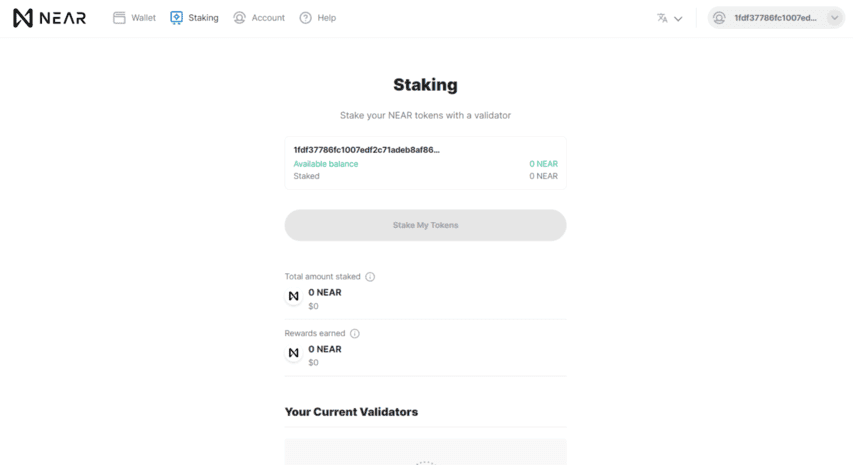Go to the Account menu item
This screenshot has width=853, height=465.
coord(259,18)
